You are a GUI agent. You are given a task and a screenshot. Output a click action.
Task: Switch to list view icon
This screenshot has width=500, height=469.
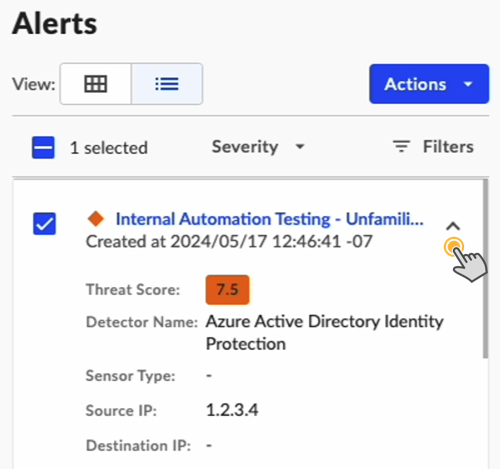click(x=167, y=84)
